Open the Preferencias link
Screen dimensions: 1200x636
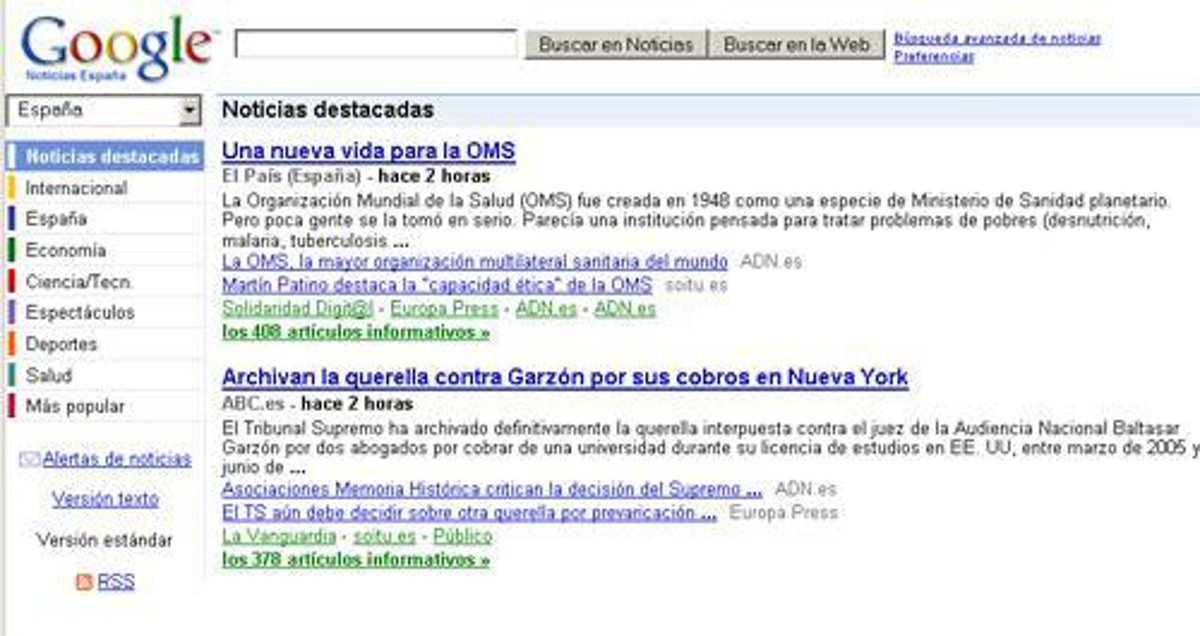coord(934,57)
